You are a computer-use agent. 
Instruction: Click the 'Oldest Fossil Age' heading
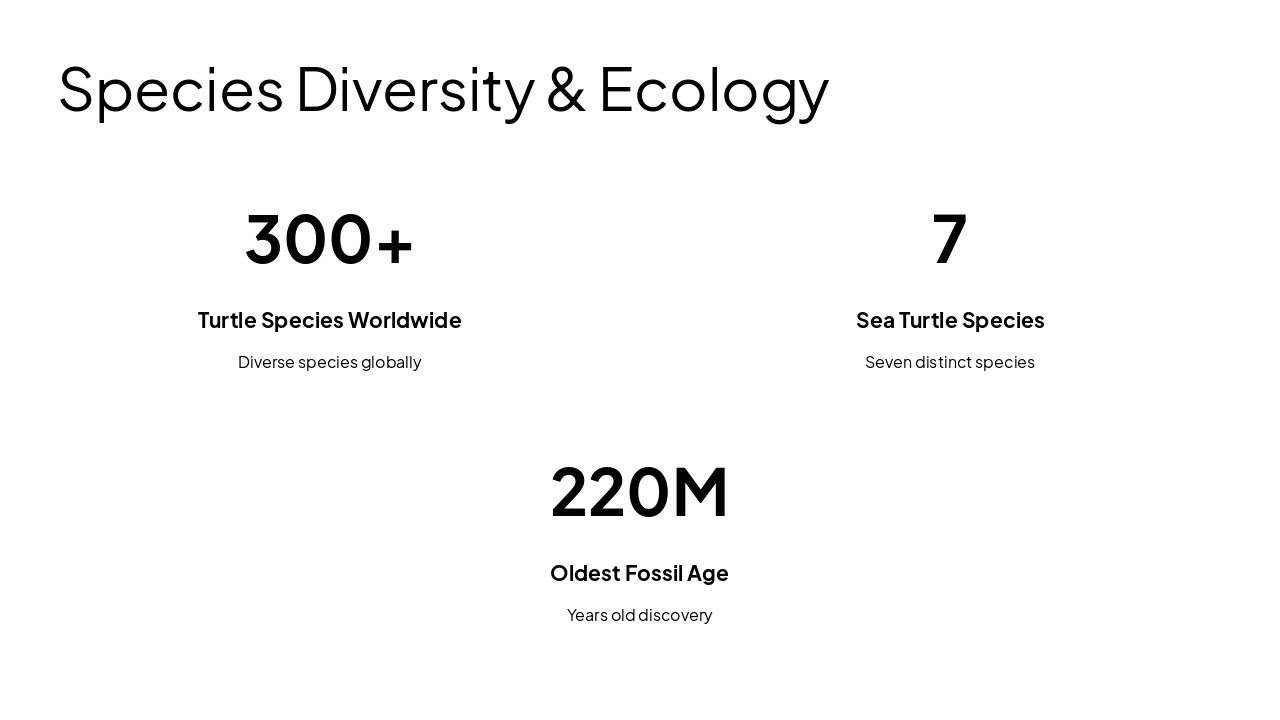639,573
